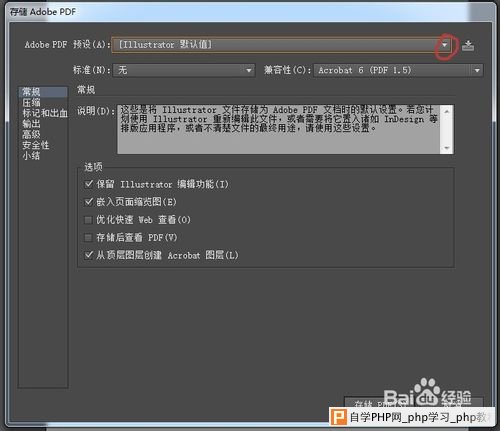This screenshot has height=431, width=500.
Task: Toggle 嵌入页面缩览图 checkbox
Action: 89,202
